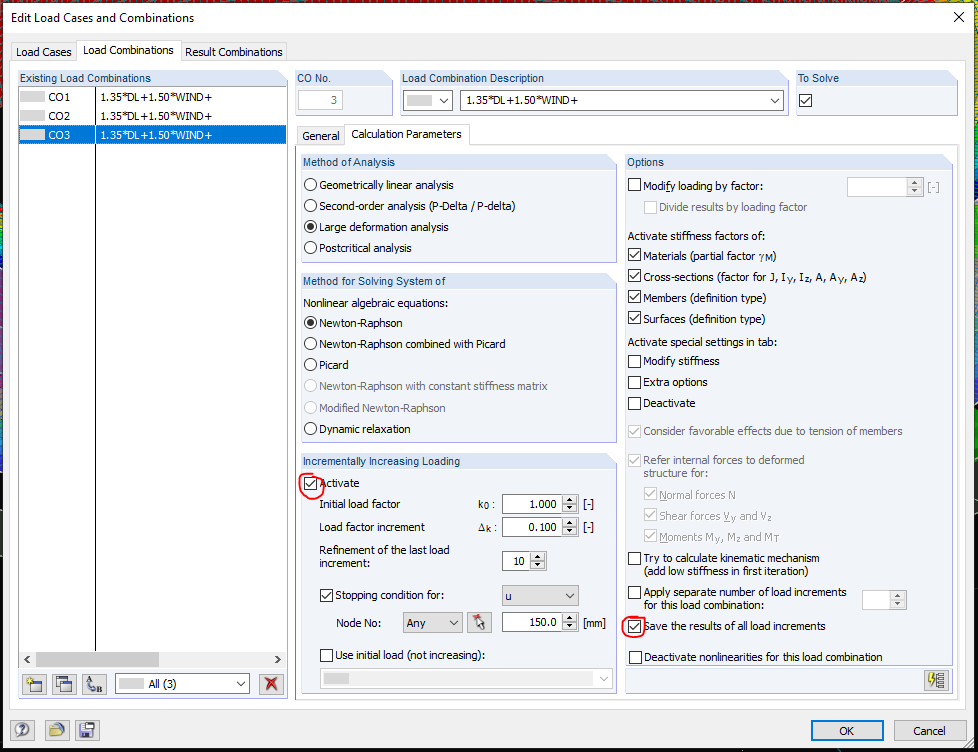Viewport: 978px width, 752px height.
Task: Pick node graphically next to Node No
Action: (x=479, y=622)
